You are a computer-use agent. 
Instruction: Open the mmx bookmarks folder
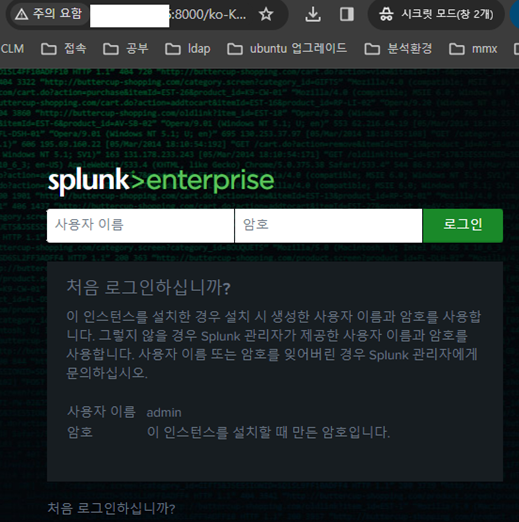pos(473,49)
